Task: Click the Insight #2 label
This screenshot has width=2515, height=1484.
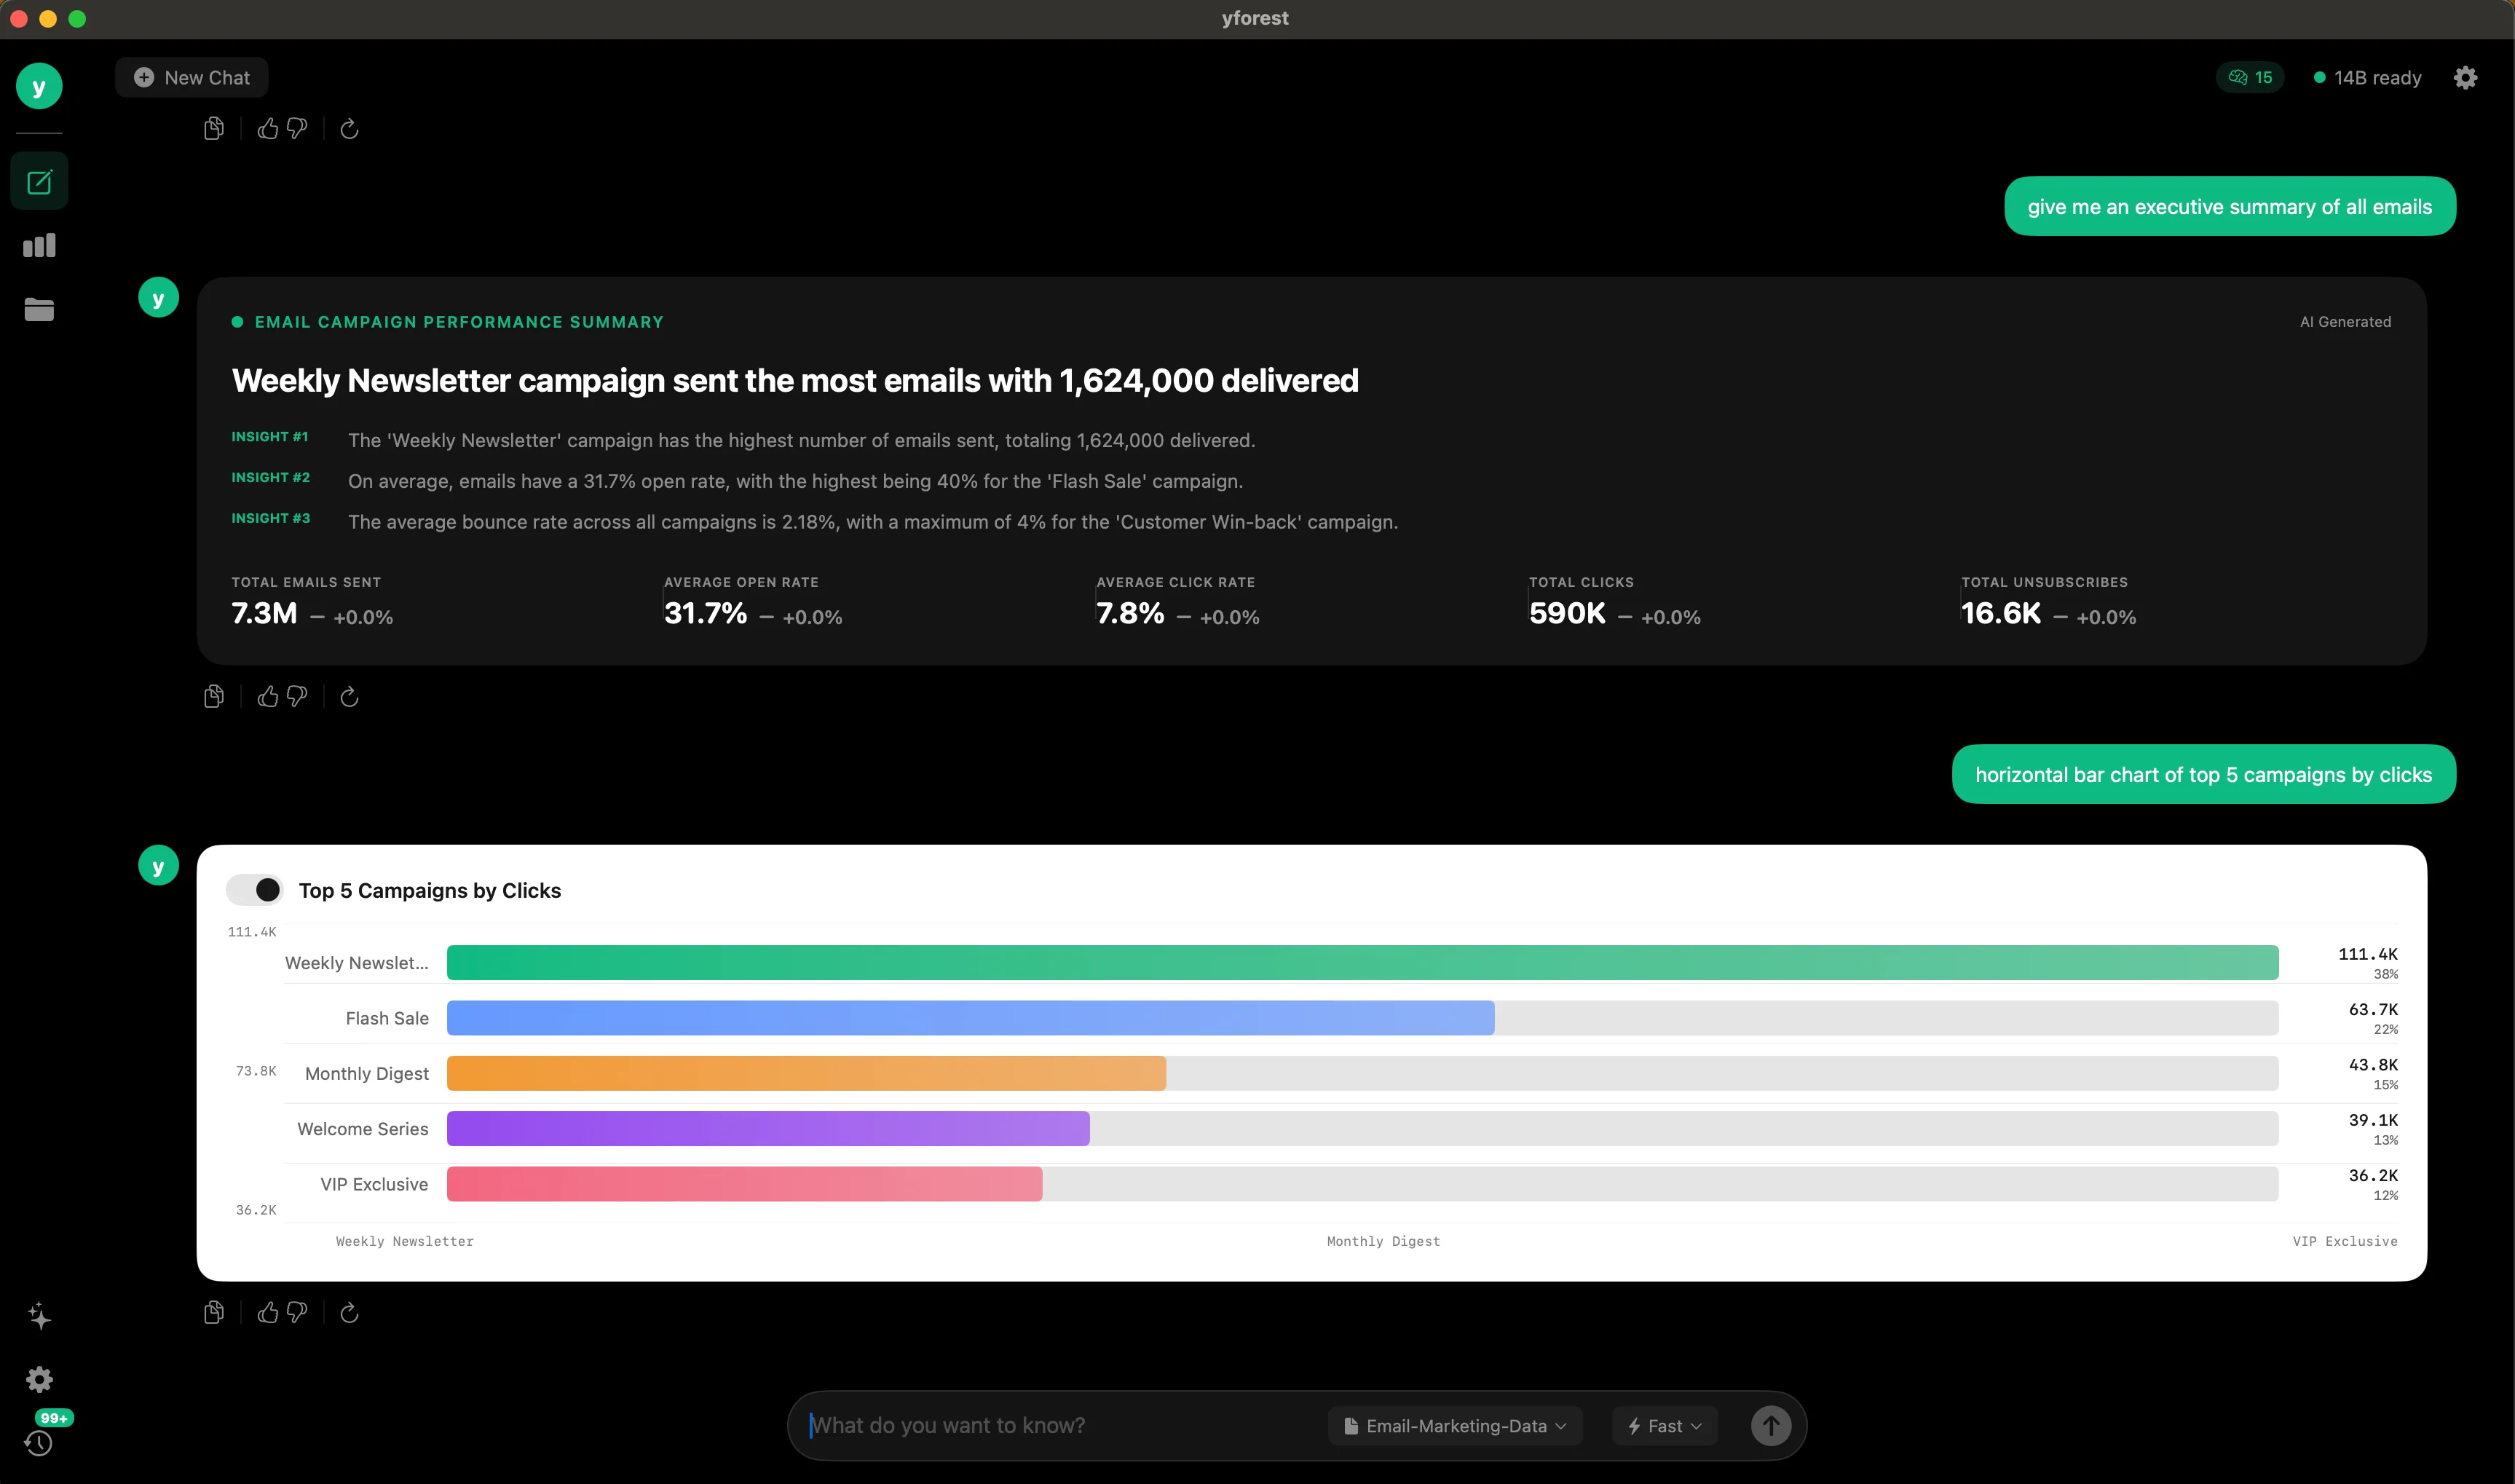Action: click(271, 478)
